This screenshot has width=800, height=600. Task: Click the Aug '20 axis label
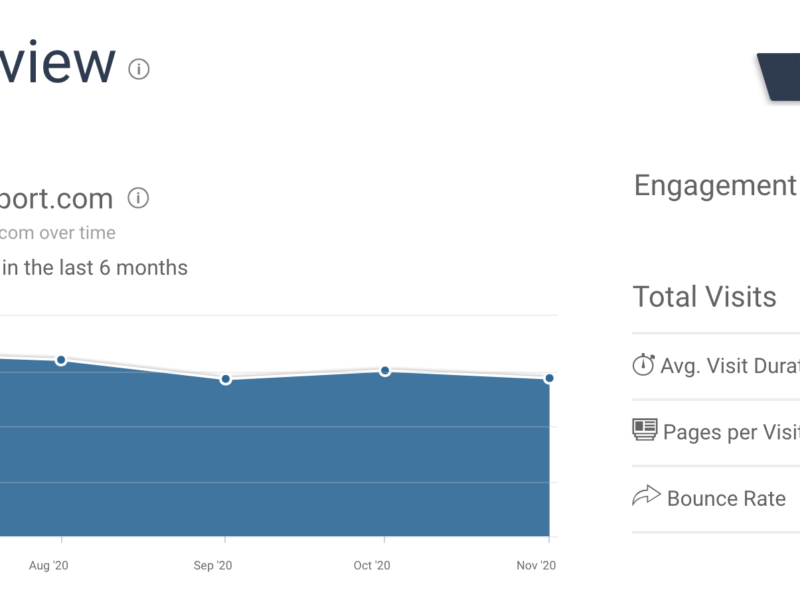coord(46,566)
